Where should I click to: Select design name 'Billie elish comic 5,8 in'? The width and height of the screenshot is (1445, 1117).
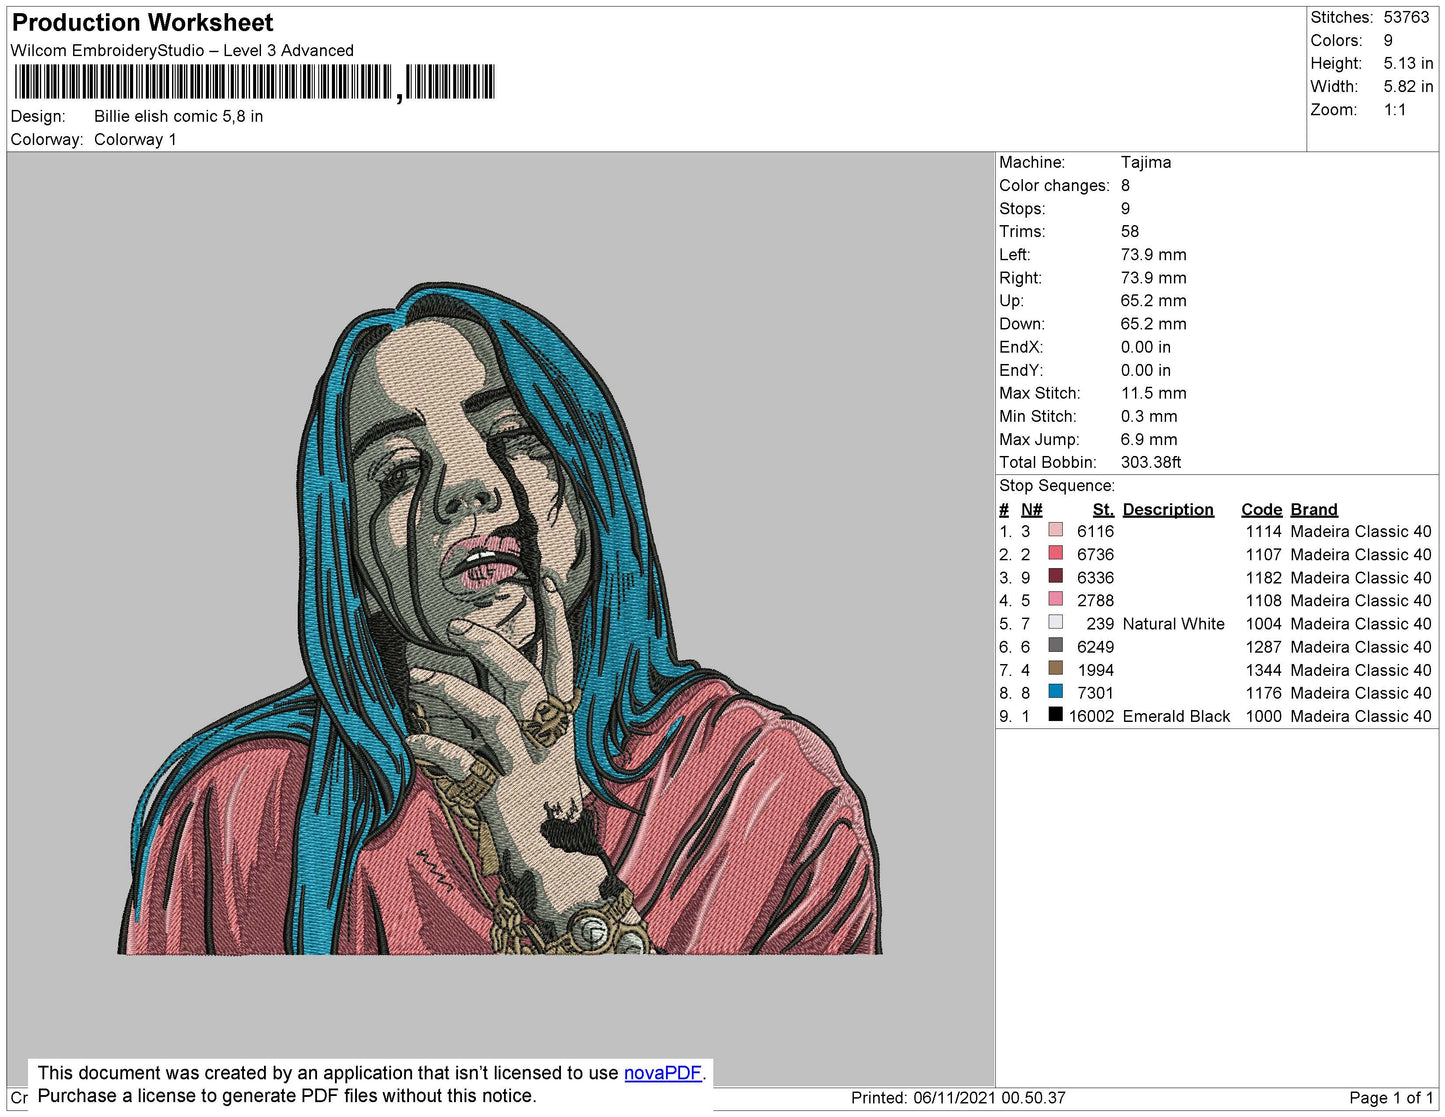[179, 116]
